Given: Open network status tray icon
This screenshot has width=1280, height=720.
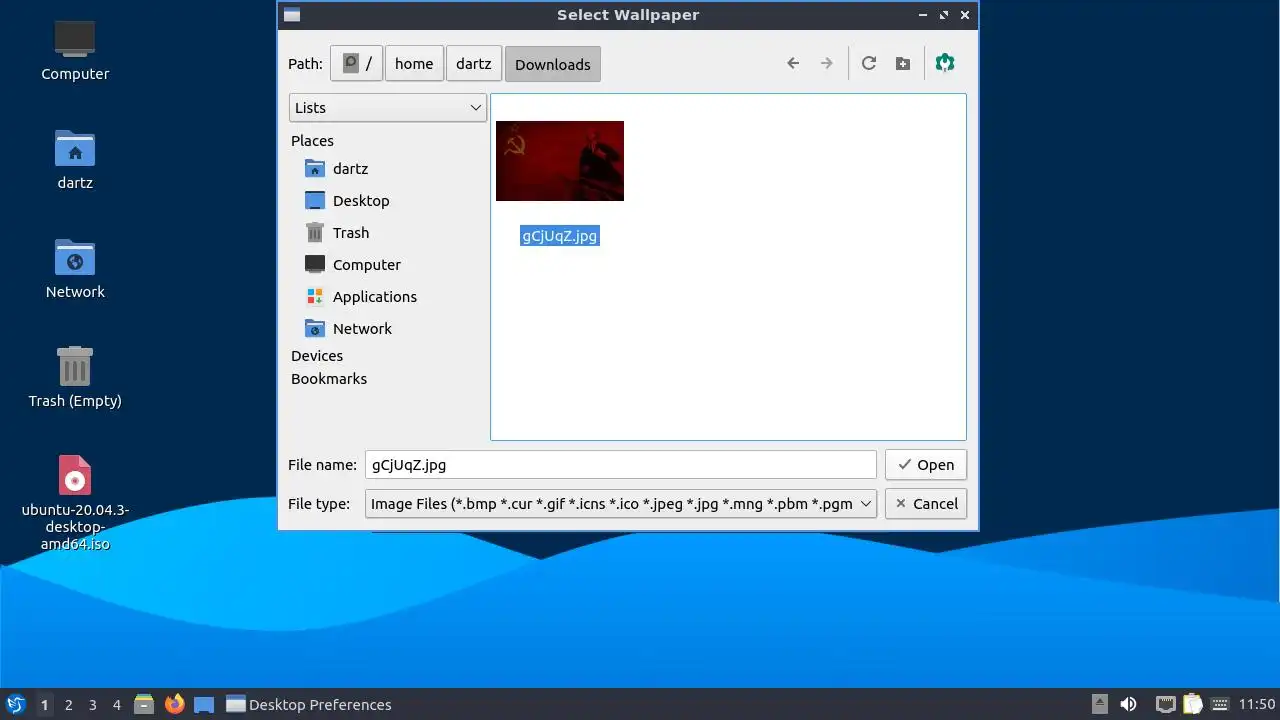Looking at the screenshot, I should coord(1165,704).
